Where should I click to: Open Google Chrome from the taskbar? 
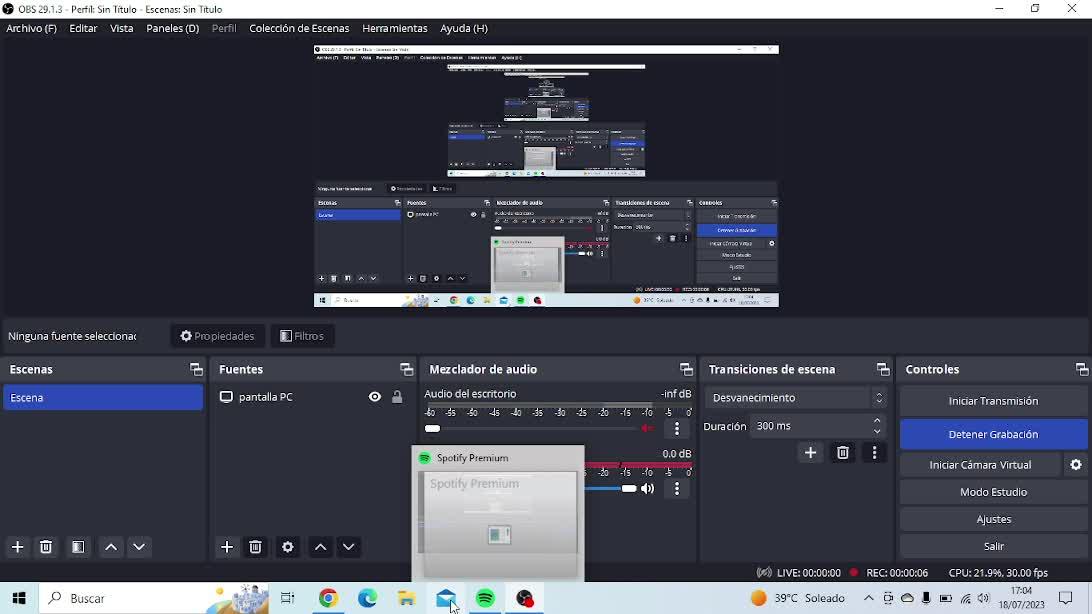[x=328, y=599]
